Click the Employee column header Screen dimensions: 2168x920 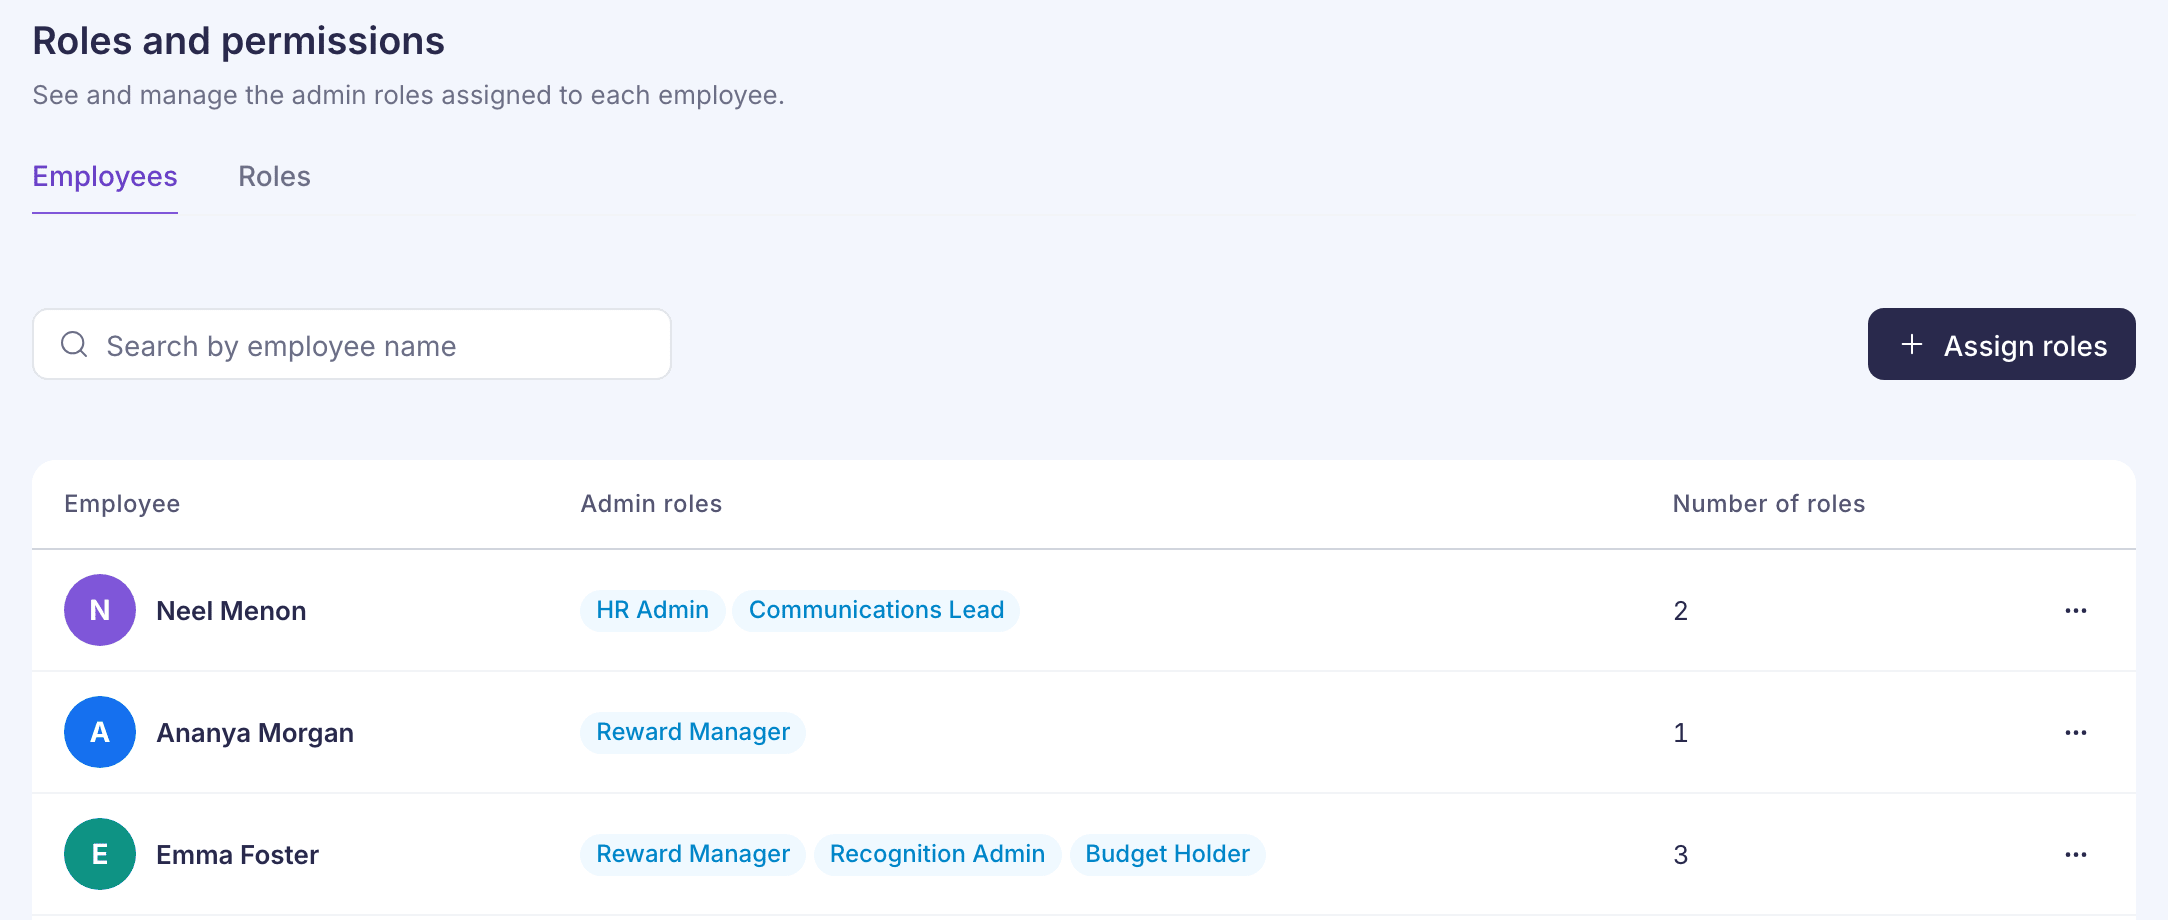(x=122, y=504)
